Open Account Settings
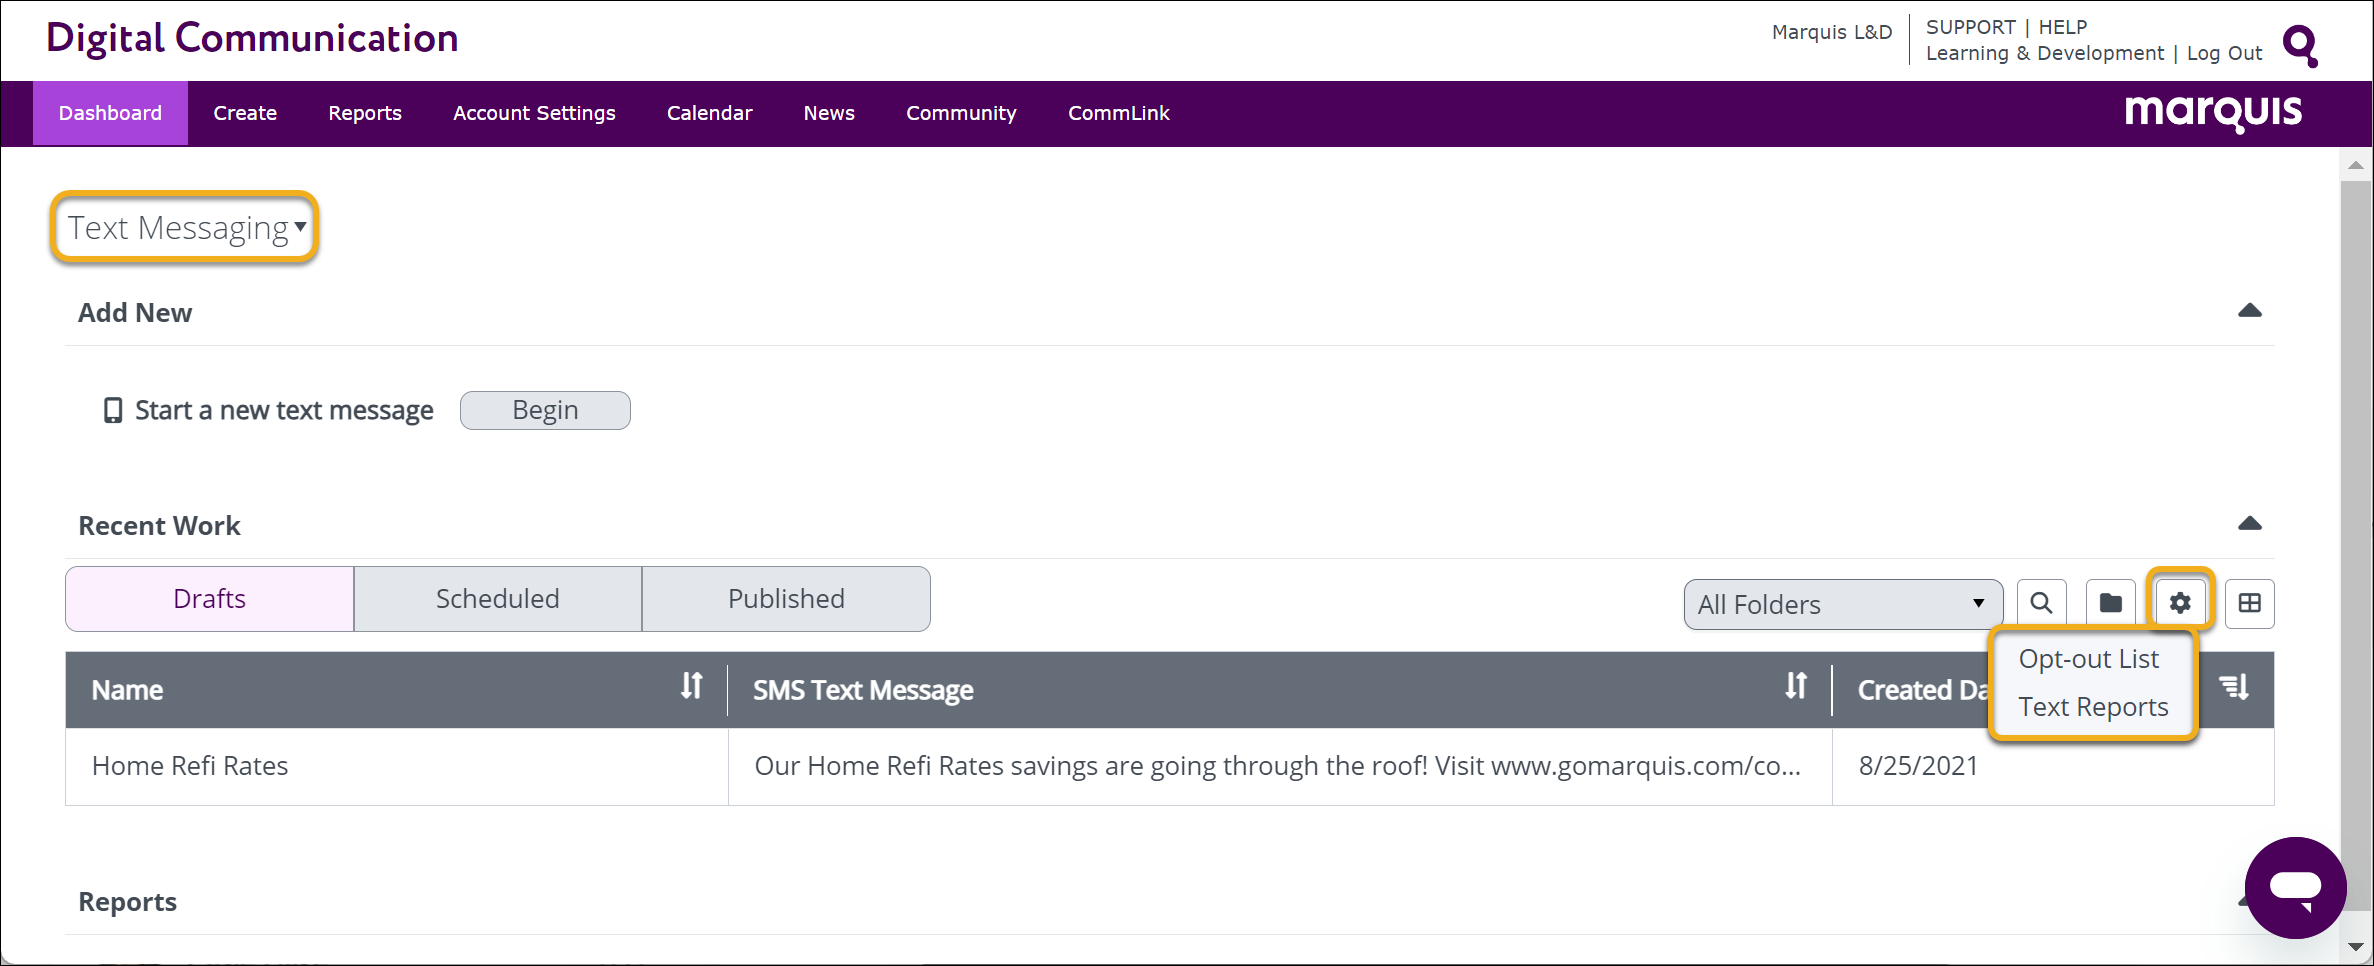Screen dimensions: 2374x966 tap(534, 113)
